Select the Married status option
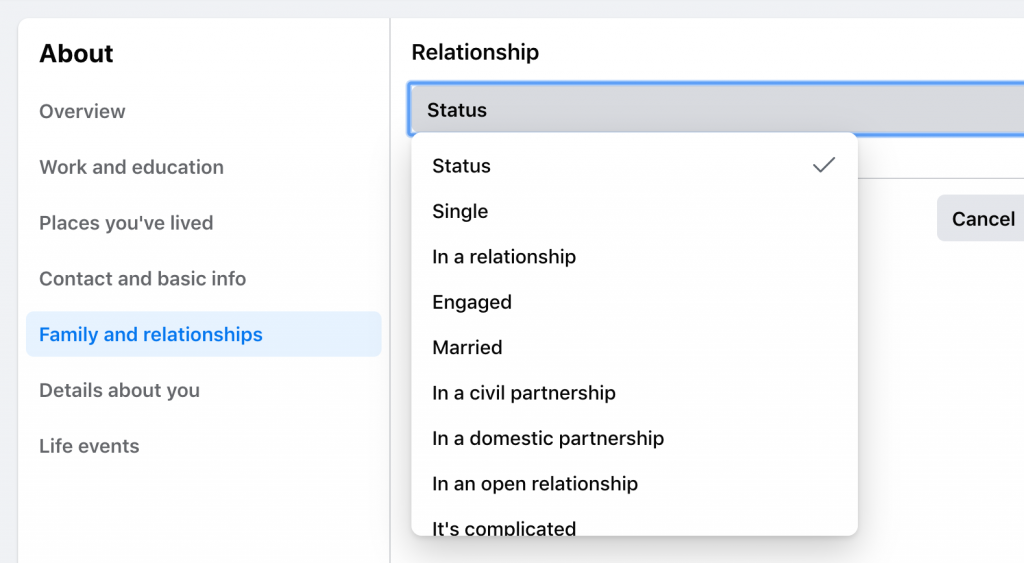Screen dimensions: 1024x563 (467, 348)
